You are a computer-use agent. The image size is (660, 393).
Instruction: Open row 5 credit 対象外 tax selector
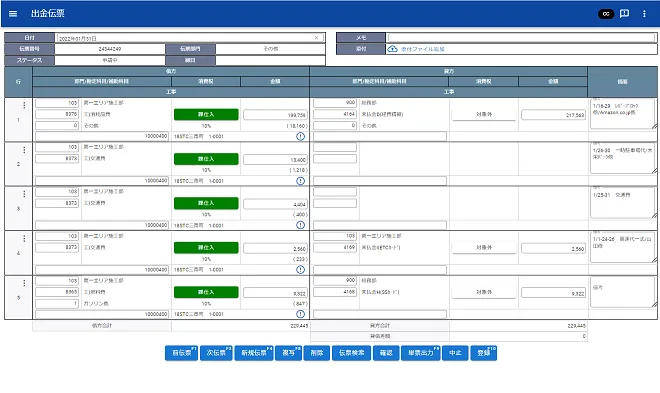click(x=484, y=292)
